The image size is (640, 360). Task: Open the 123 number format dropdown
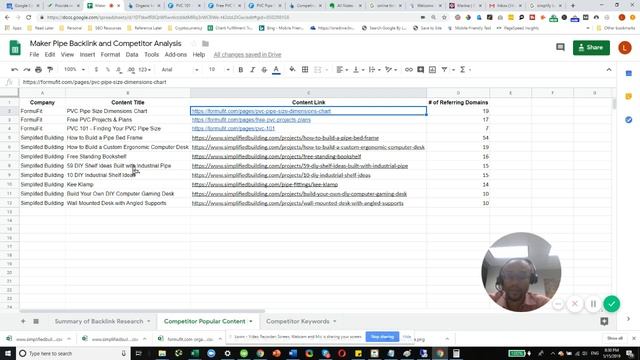coord(144,70)
